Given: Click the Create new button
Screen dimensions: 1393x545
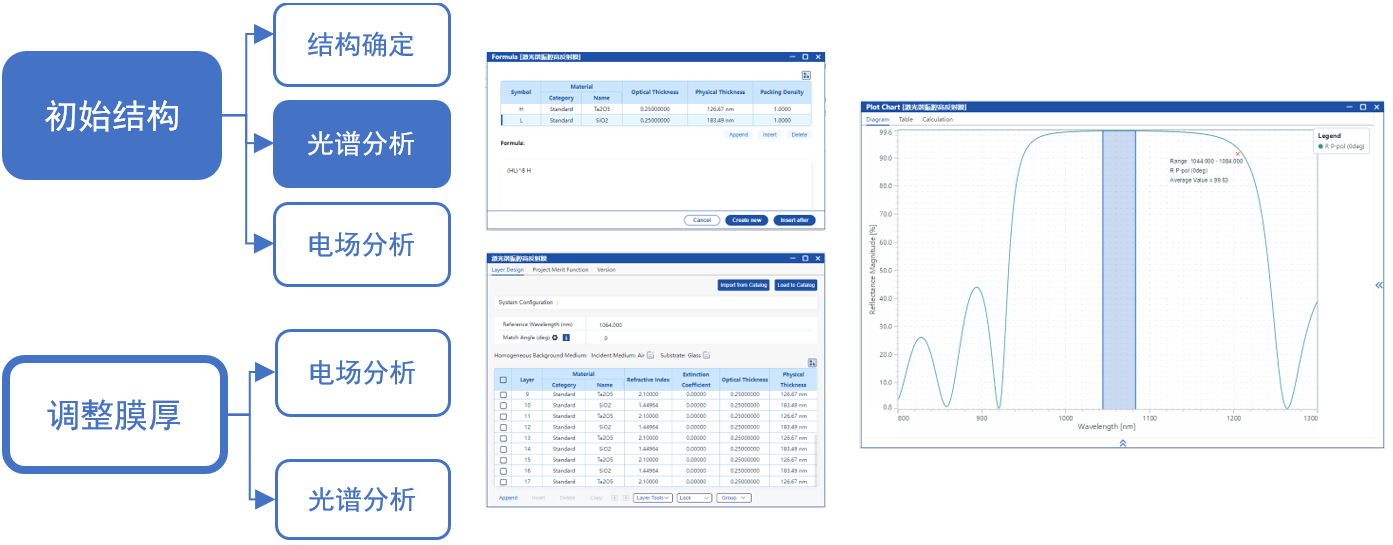Looking at the screenshot, I should click(746, 220).
